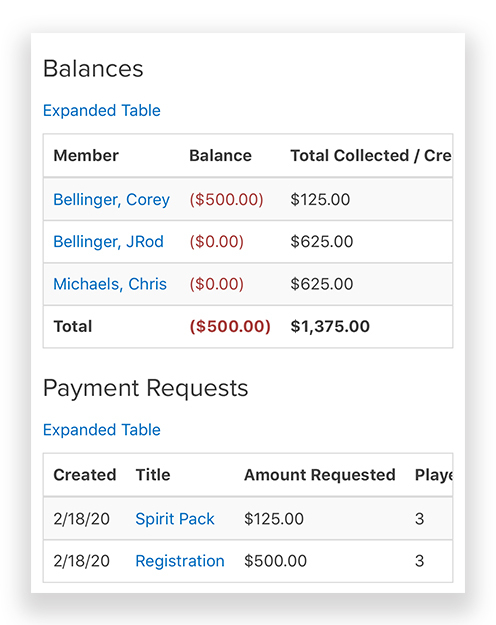The width and height of the screenshot is (496, 625).
Task: Open the Spirit Pack payment request
Action: (x=175, y=519)
